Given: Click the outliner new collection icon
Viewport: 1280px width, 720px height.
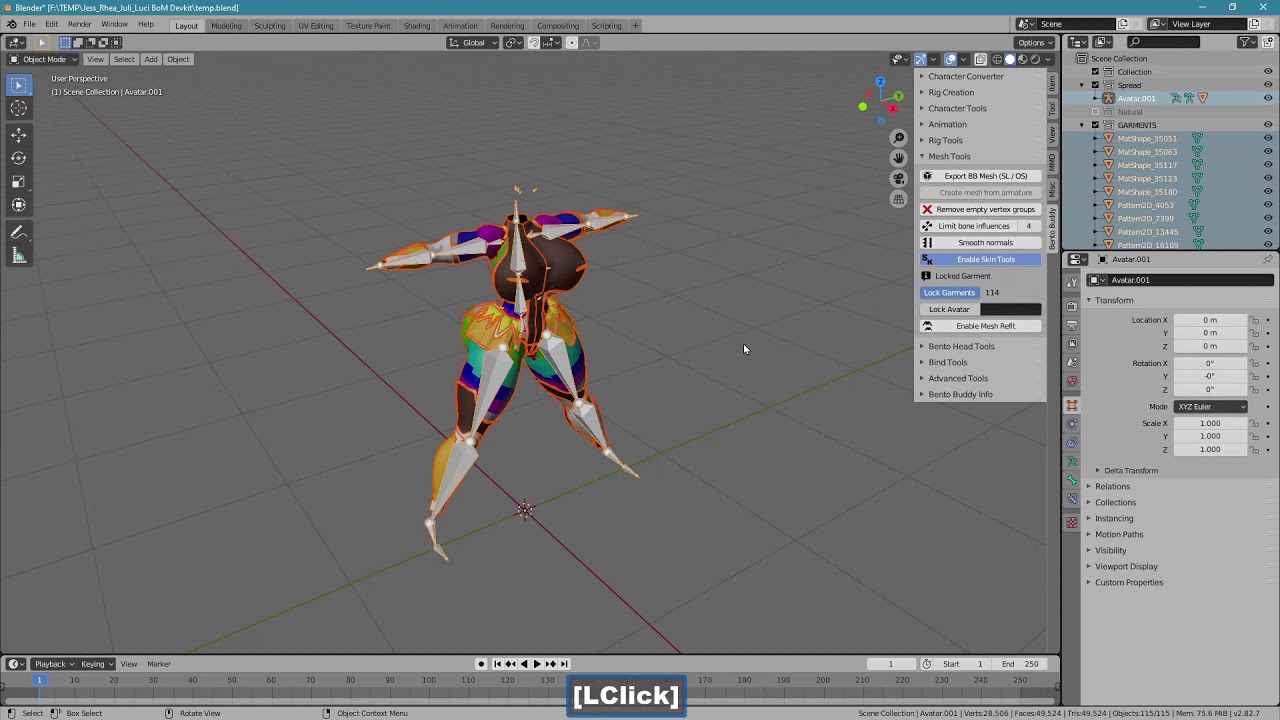Looking at the screenshot, I should pyautogui.click(x=1267, y=42).
